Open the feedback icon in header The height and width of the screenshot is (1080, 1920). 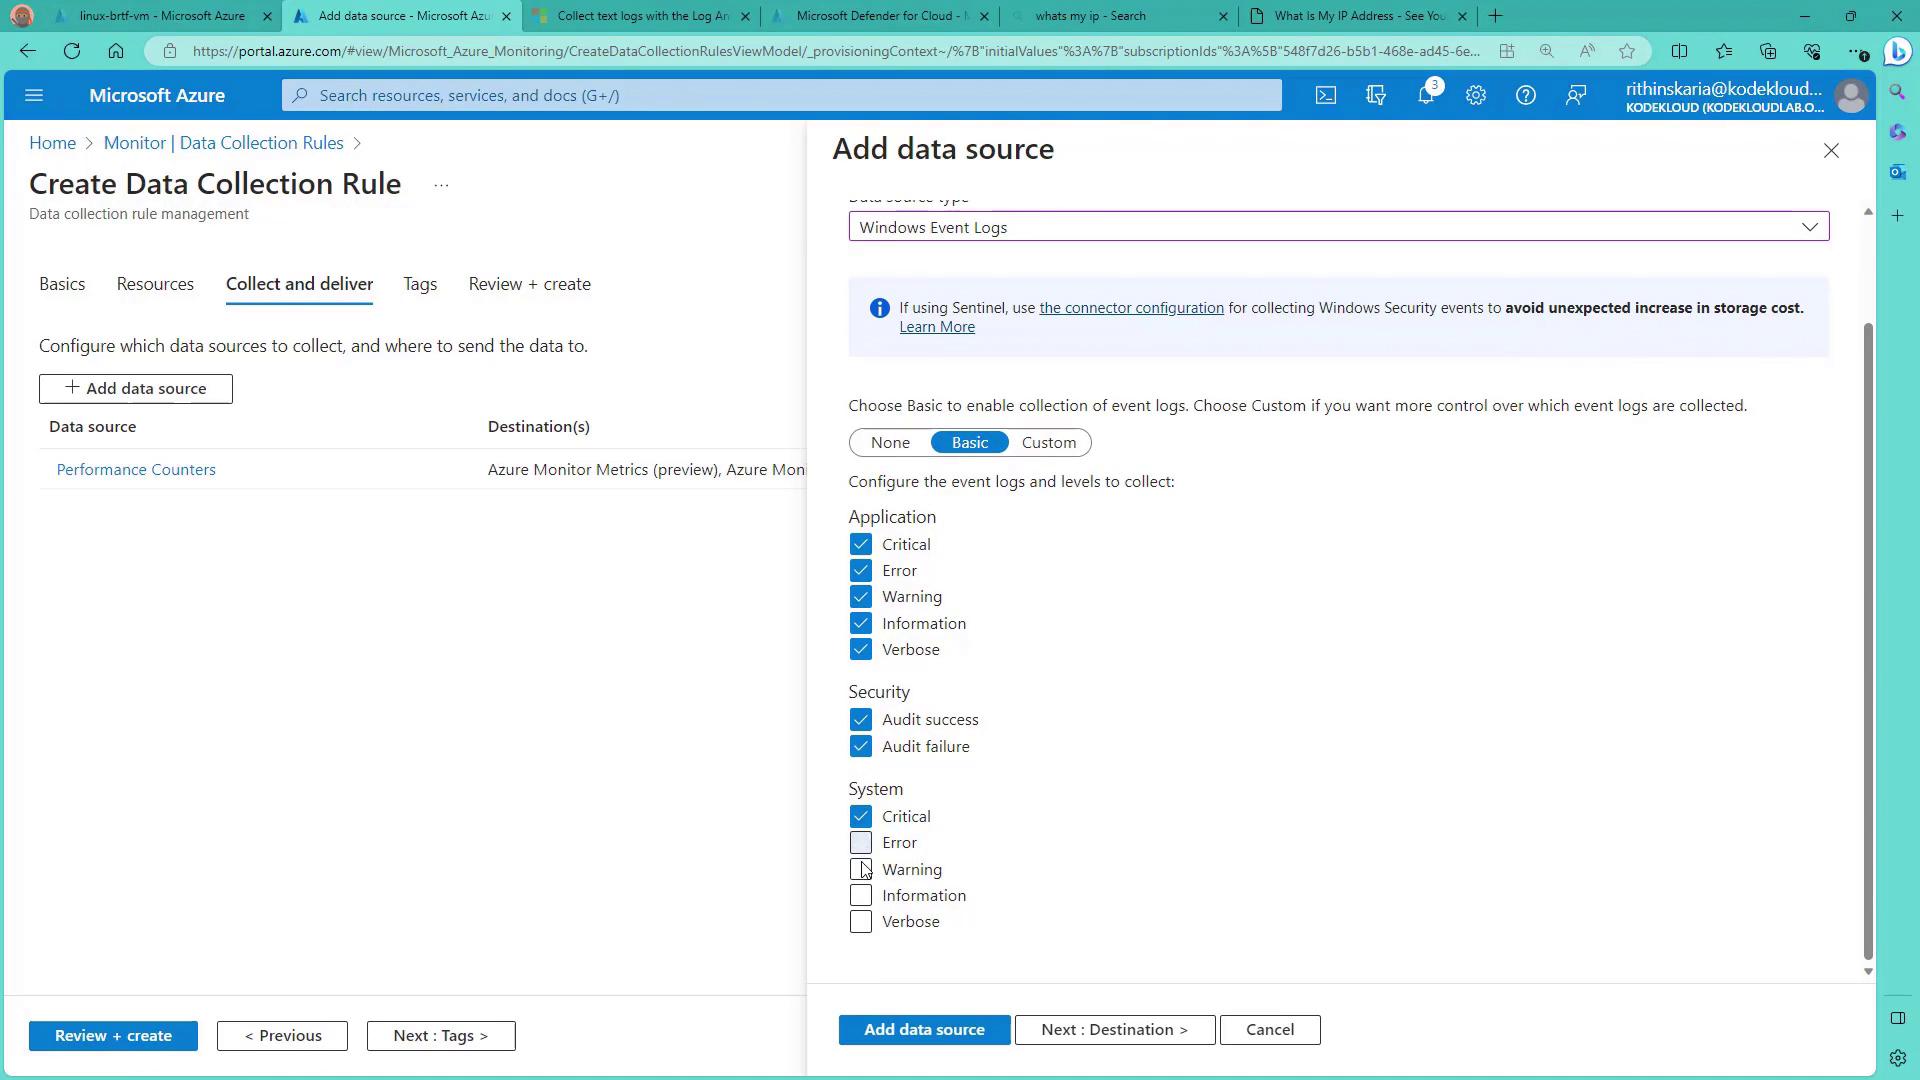1576,95
